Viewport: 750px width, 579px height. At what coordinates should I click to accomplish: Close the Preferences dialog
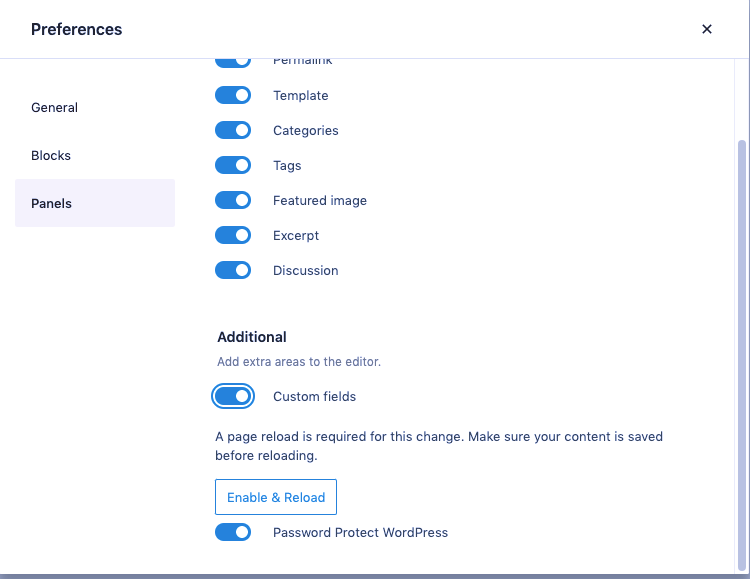[706, 29]
